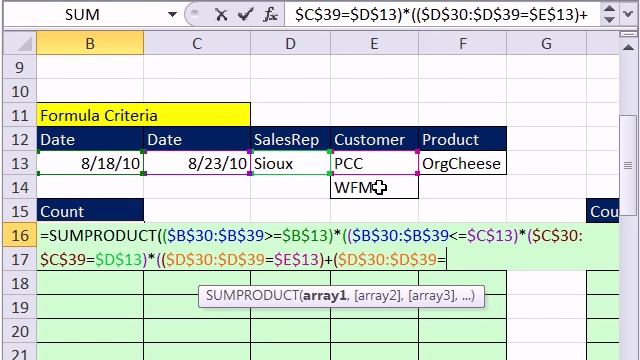This screenshot has width=640, height=360.
Task: Click [array3] in the SUMPRODUCT tooltip
Action: (432, 296)
